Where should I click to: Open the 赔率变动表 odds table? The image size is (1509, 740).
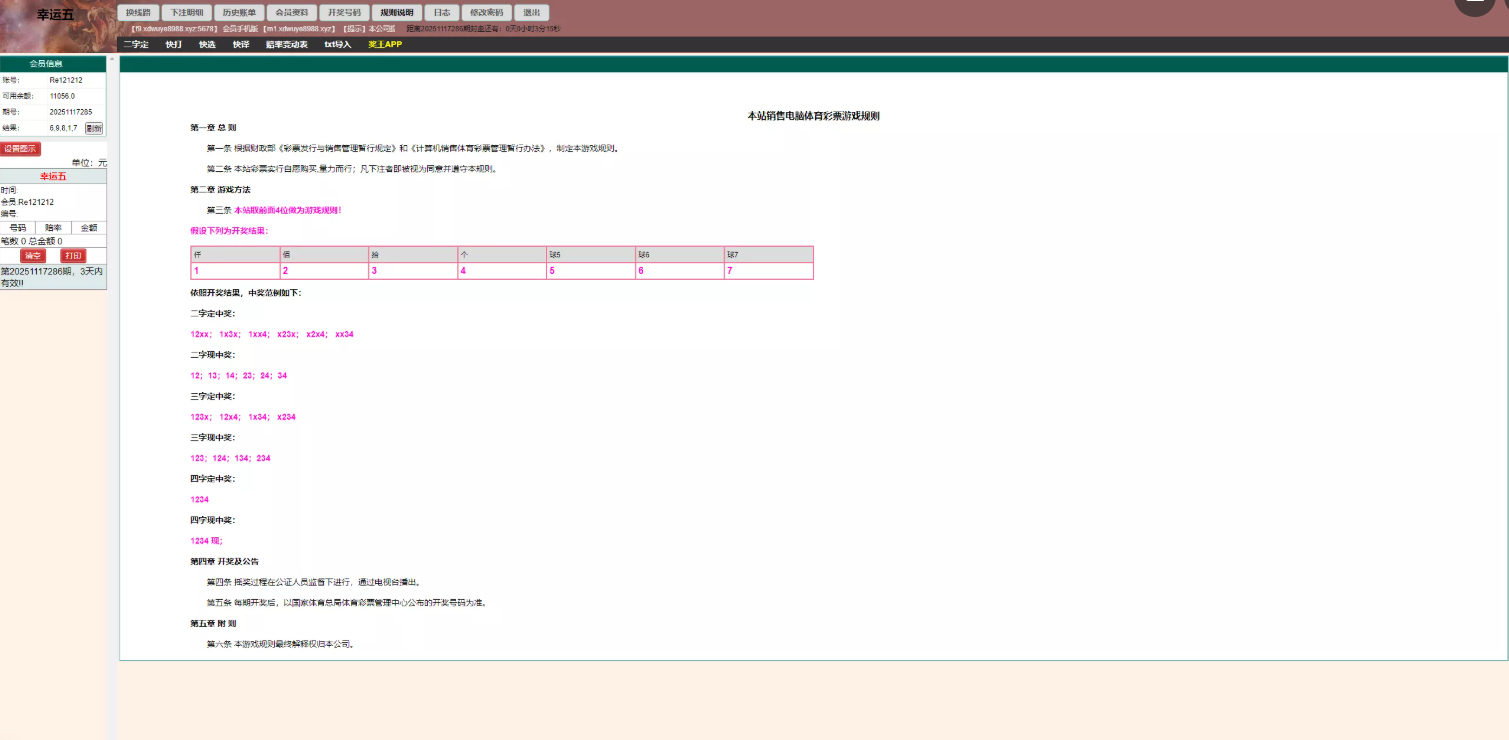coord(287,45)
